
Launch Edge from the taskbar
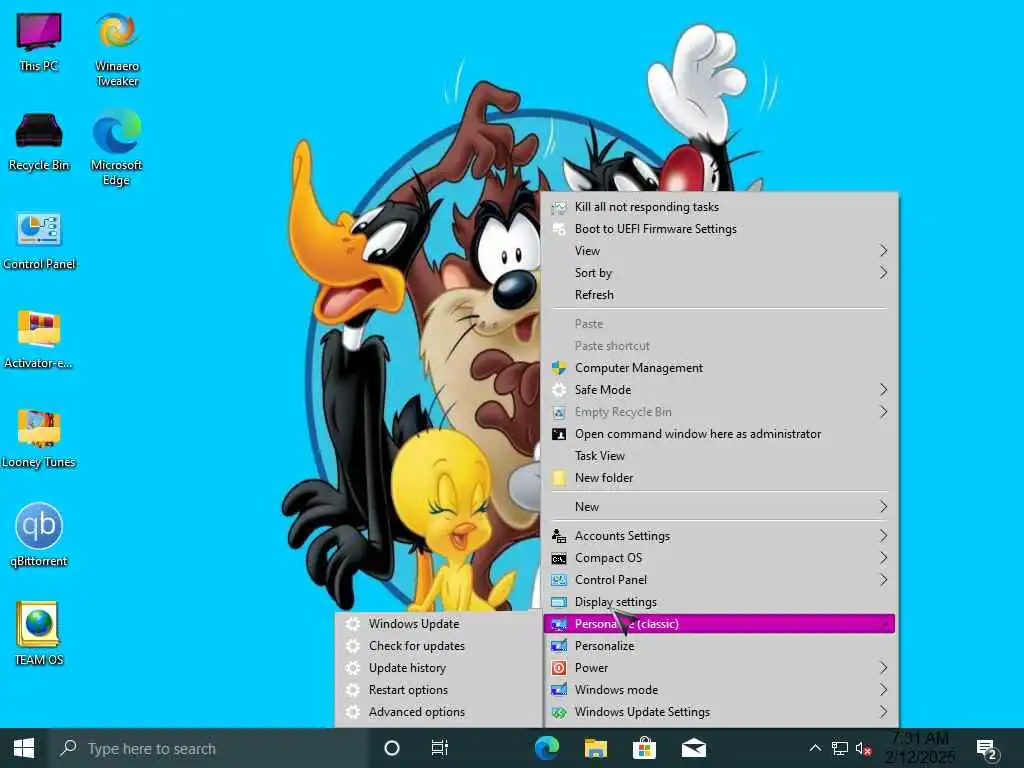pos(547,748)
